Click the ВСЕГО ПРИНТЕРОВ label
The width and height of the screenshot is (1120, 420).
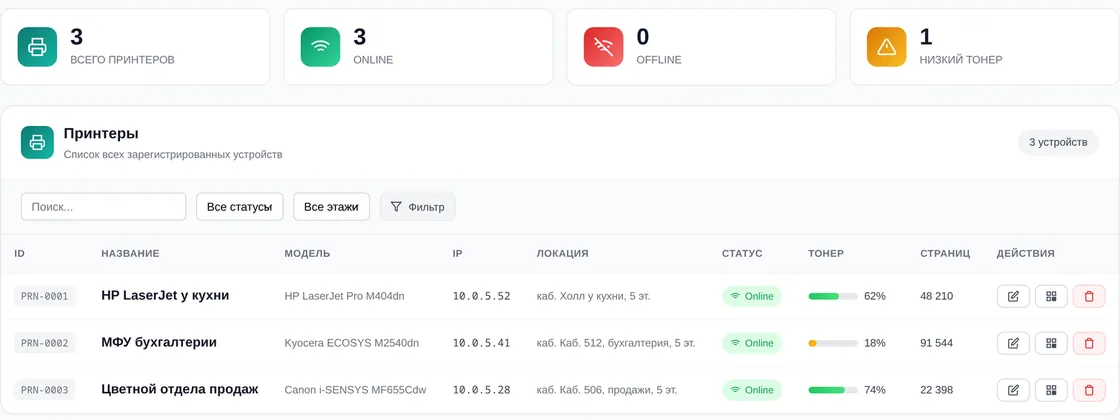click(x=122, y=60)
